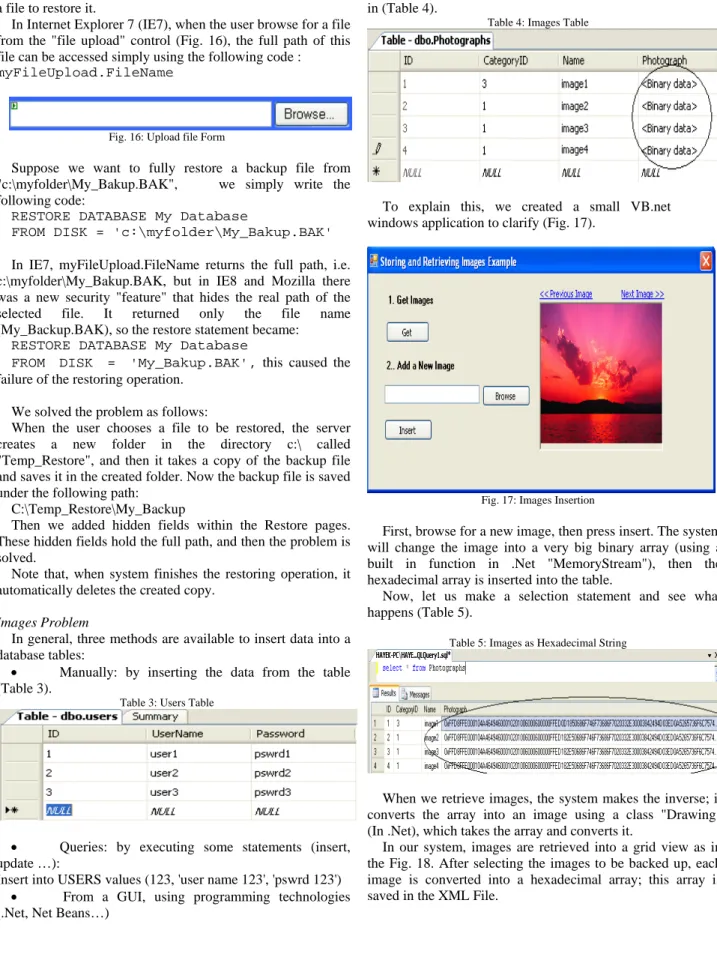Select the HAYEK-PC query file tab

[x=412, y=655]
